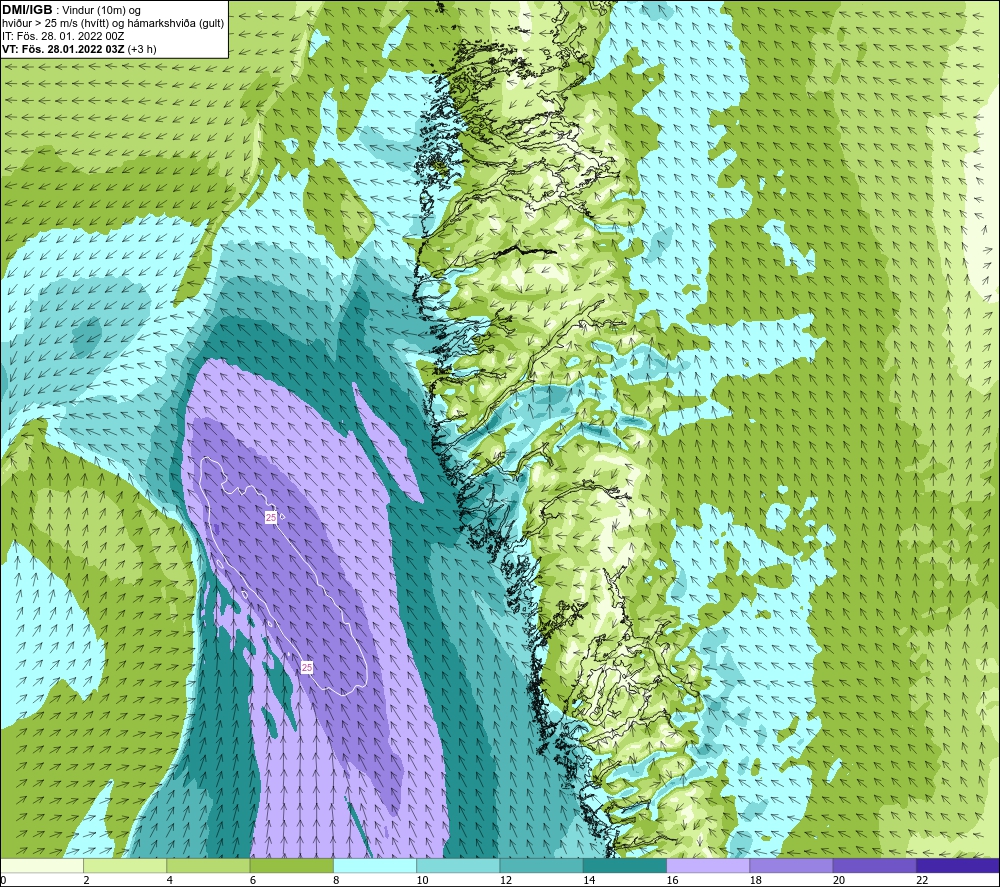The height and width of the screenshot is (887, 1000).
Task: Click the '8' scale label
Action: 336,880
